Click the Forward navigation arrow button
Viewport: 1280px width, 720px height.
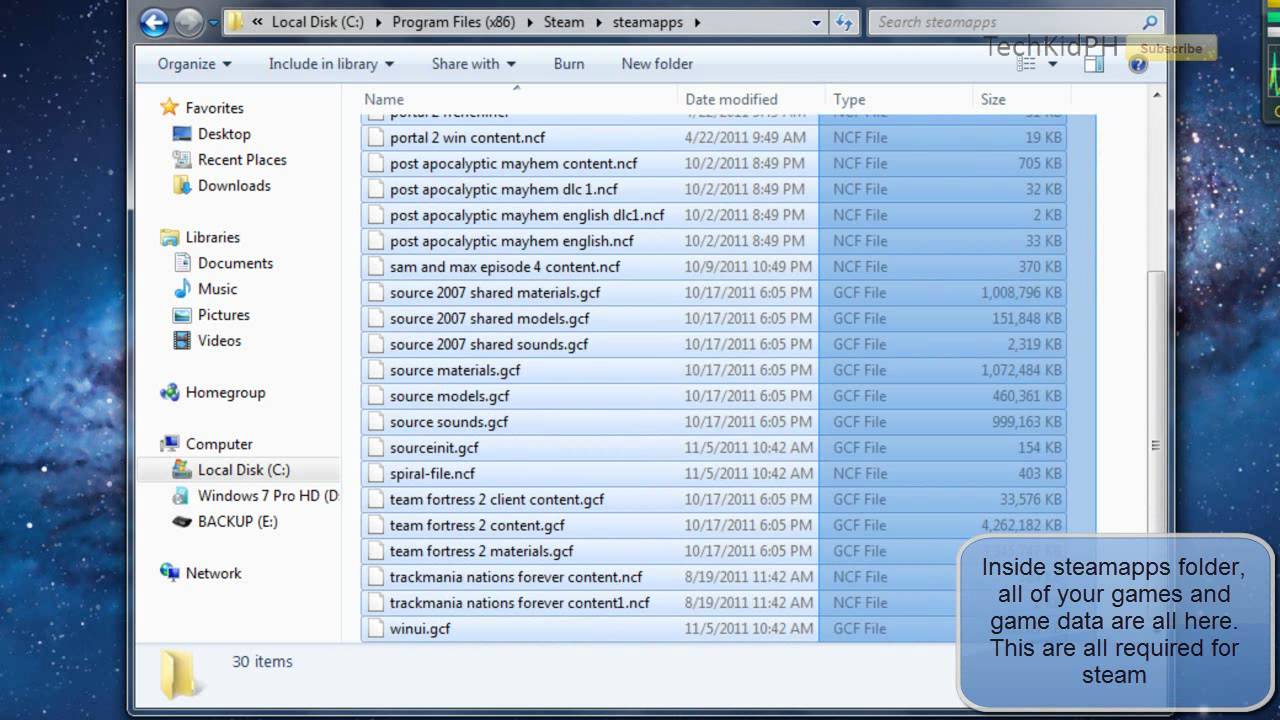coord(188,22)
